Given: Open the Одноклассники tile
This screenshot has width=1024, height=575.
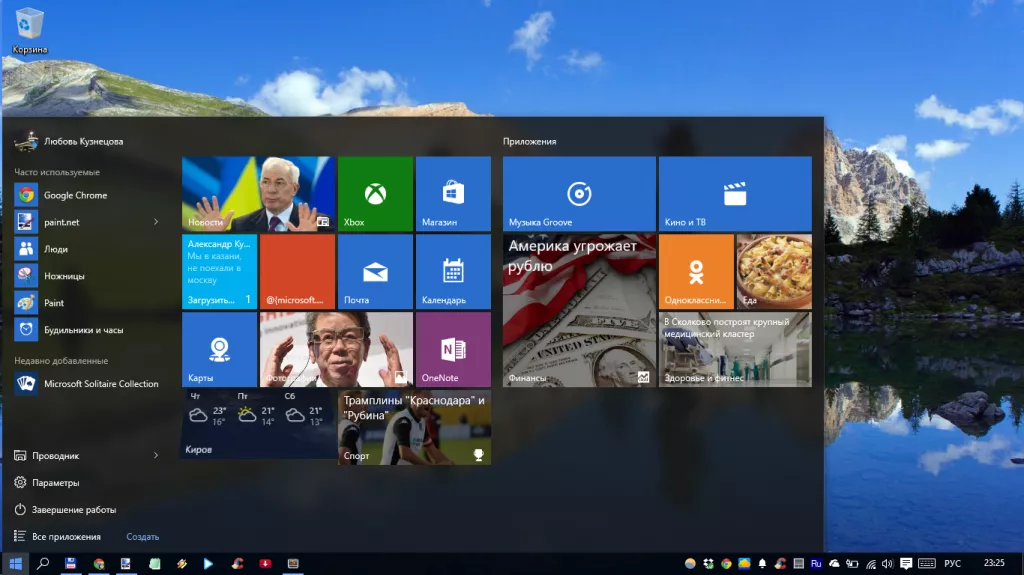Looking at the screenshot, I should (696, 271).
